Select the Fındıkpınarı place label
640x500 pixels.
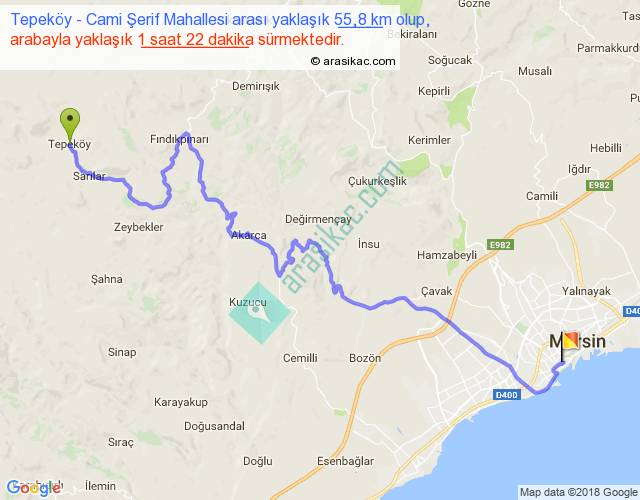(x=179, y=139)
